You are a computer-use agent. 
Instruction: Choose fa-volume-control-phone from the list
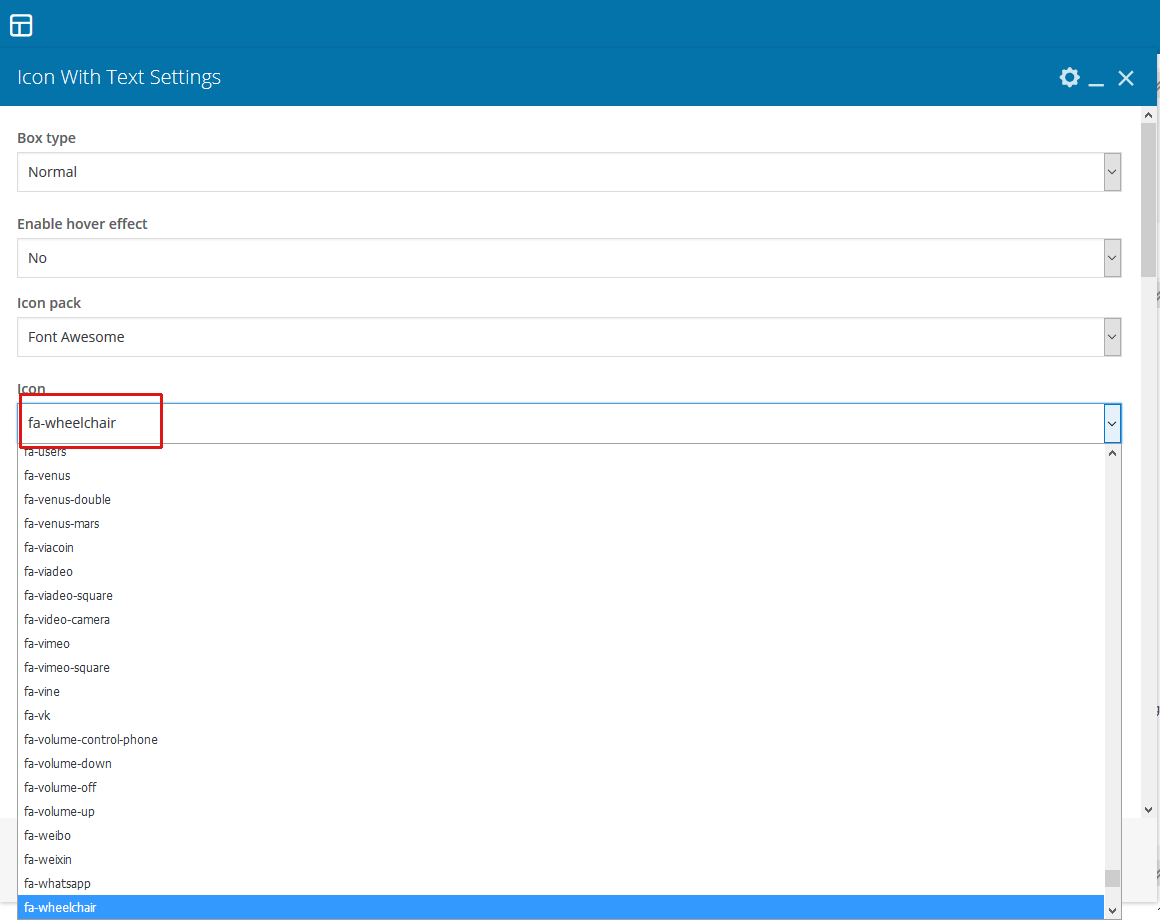click(91, 740)
